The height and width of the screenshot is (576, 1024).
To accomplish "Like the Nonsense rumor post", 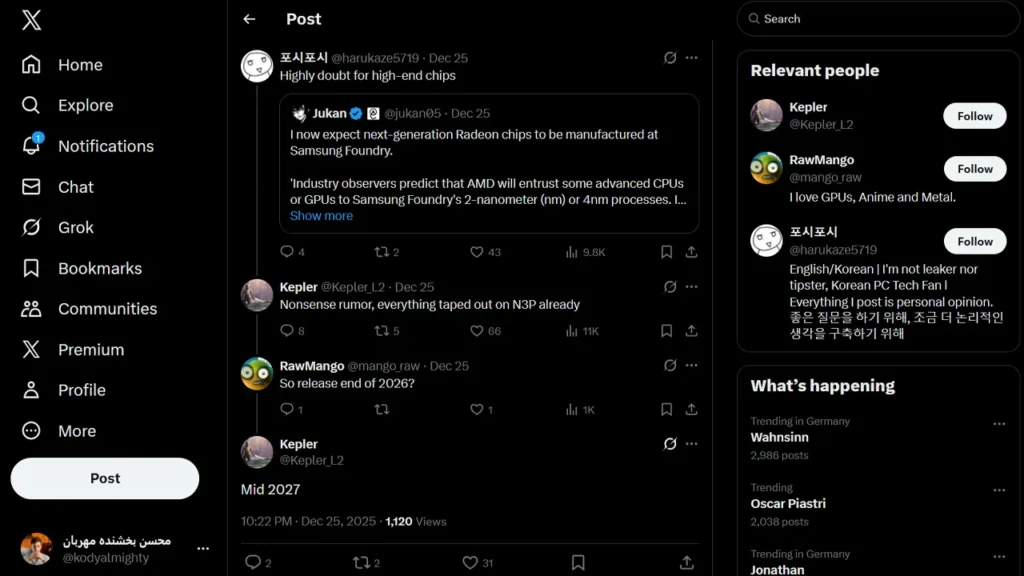I will click(x=477, y=330).
